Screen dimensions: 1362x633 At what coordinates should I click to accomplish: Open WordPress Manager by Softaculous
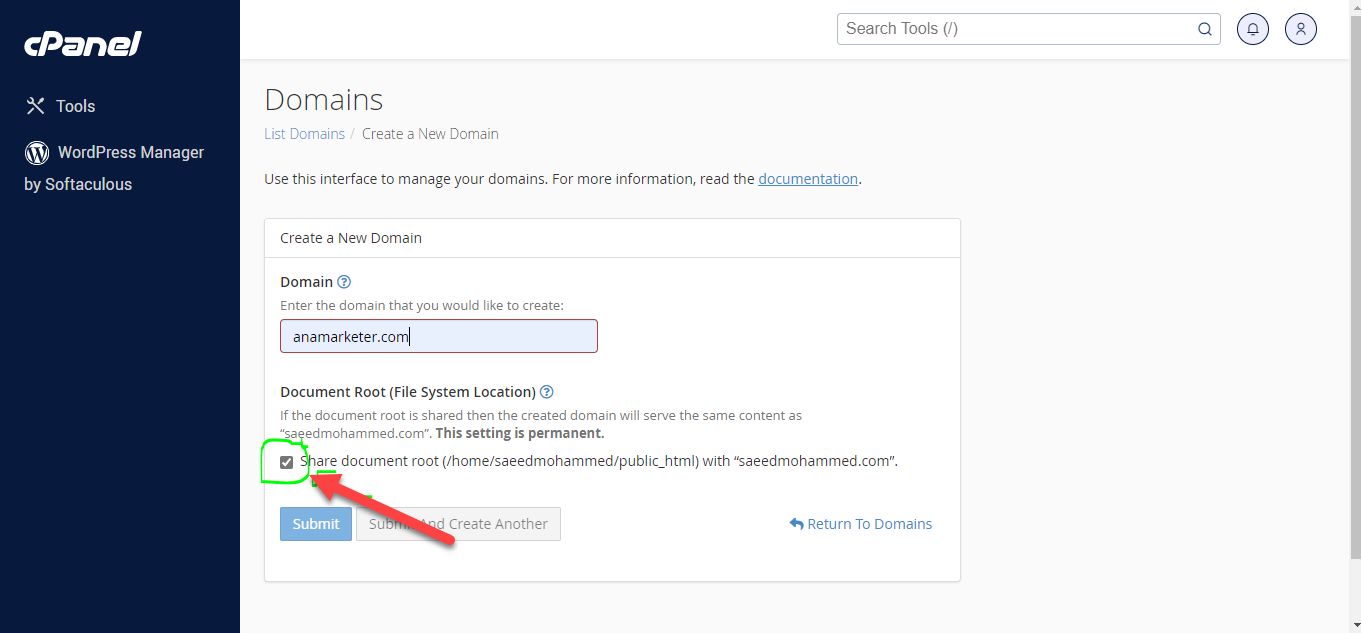pyautogui.click(x=130, y=153)
